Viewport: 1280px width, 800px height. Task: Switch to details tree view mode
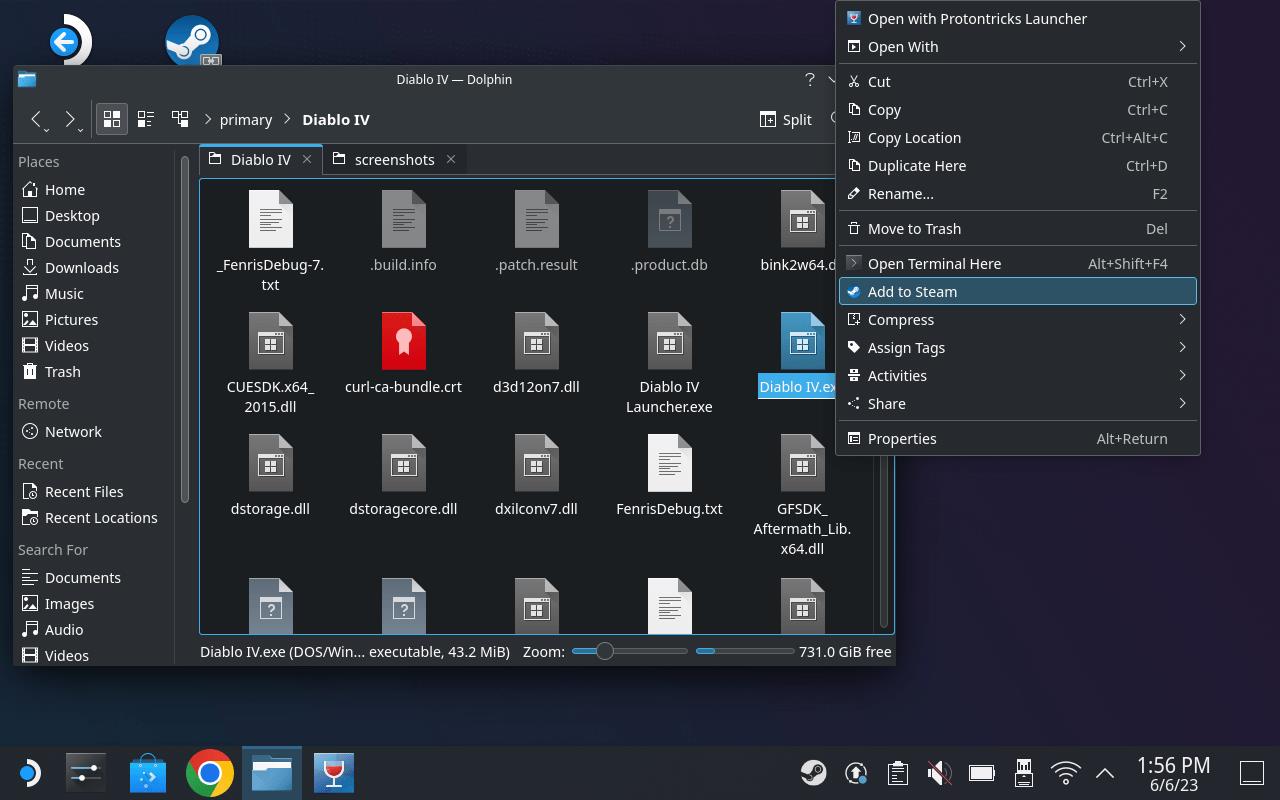tap(180, 119)
